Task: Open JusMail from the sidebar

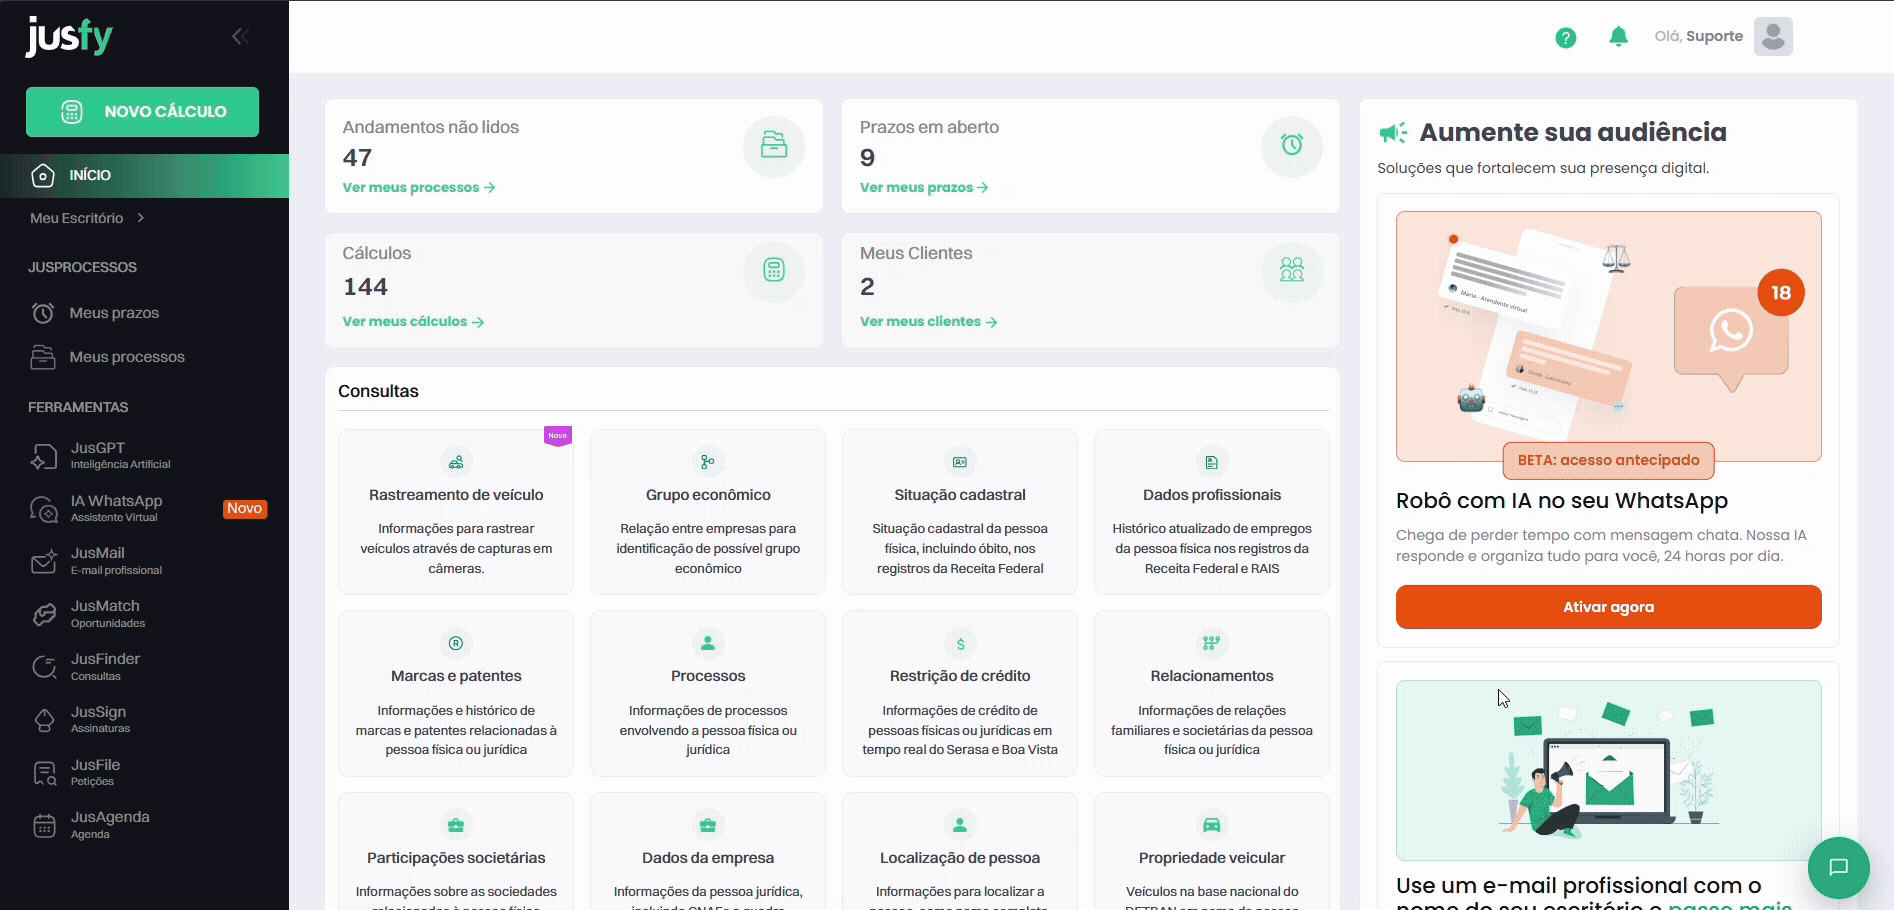Action: pyautogui.click(x=98, y=562)
